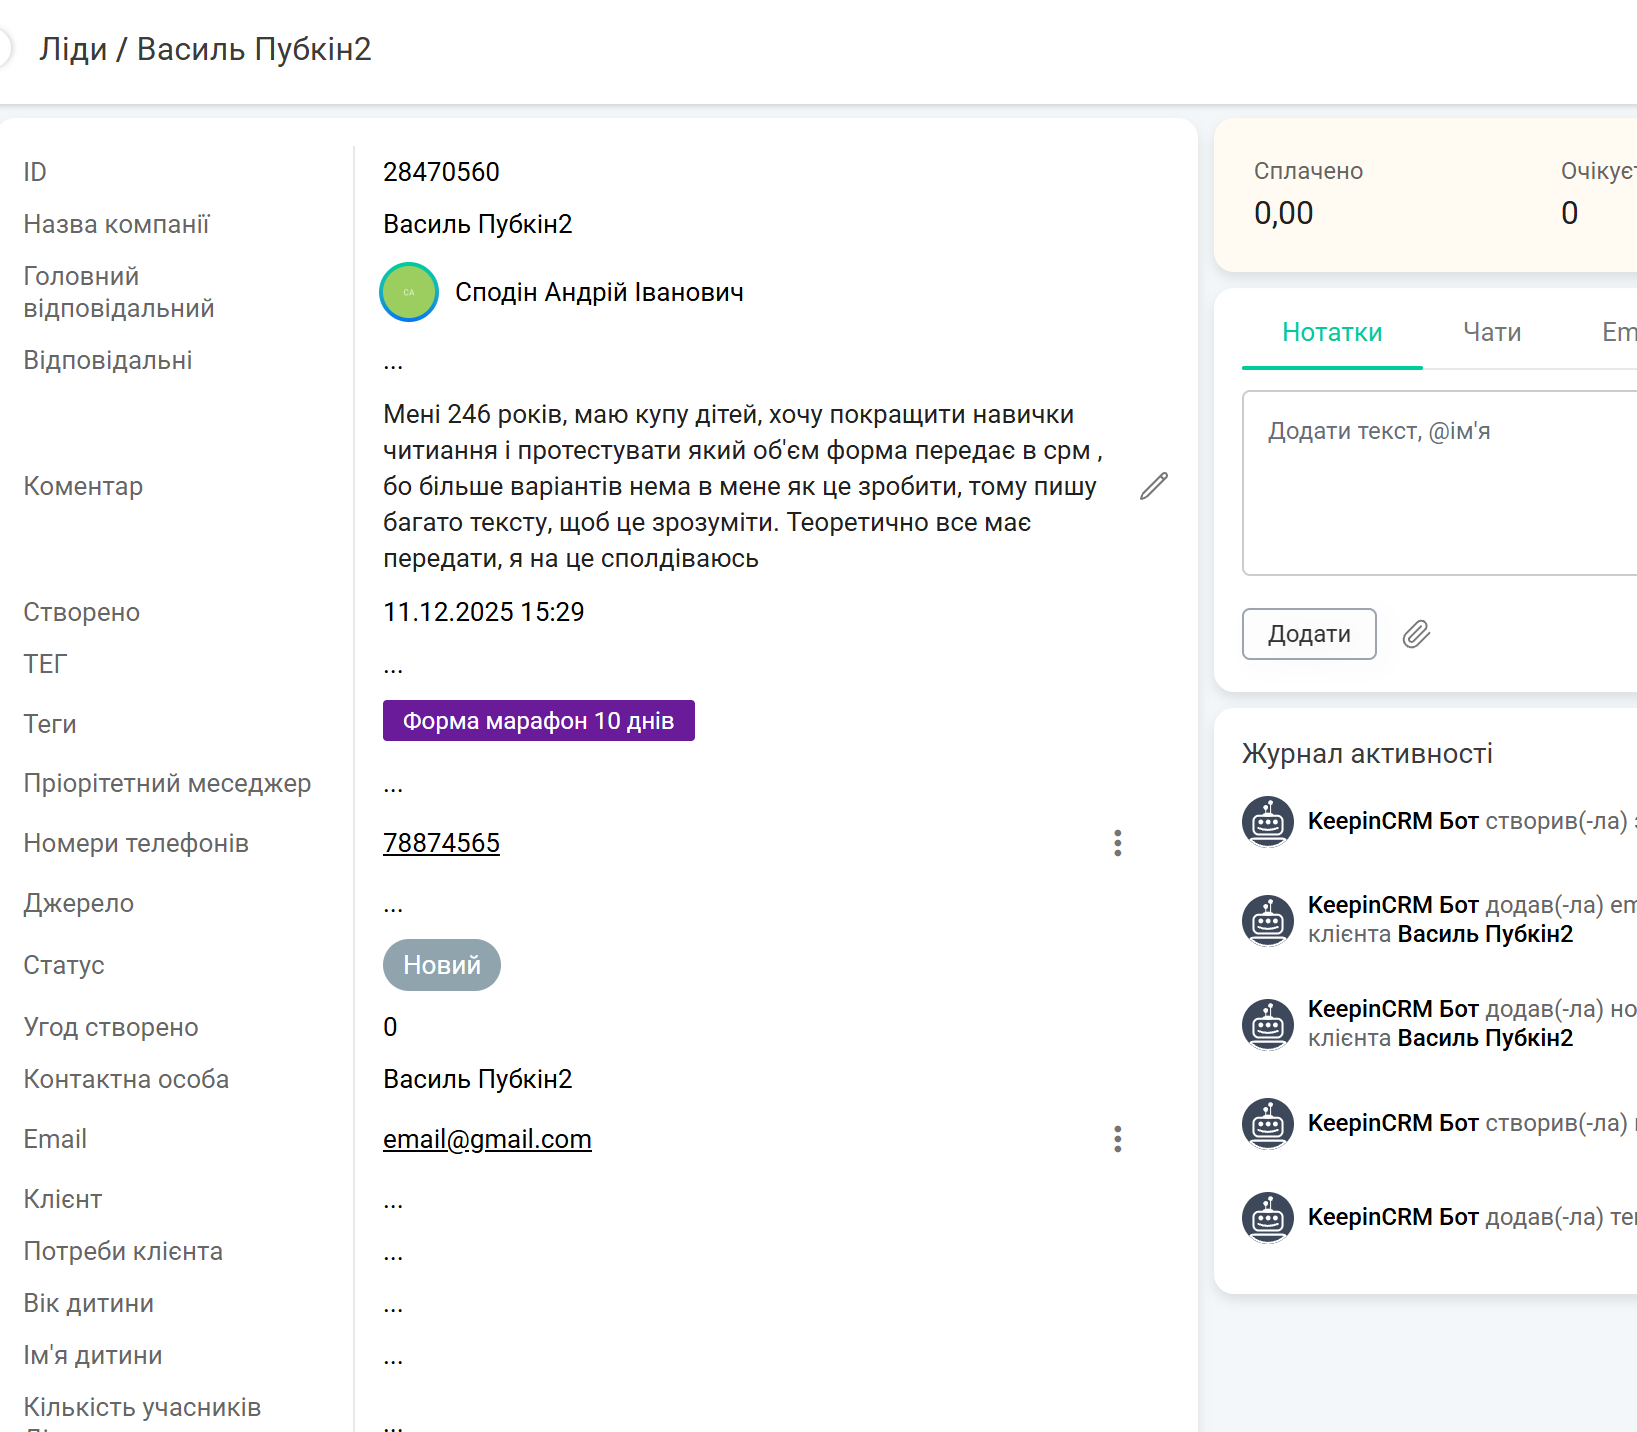Go back to Ліди in breadcrumb

73,49
